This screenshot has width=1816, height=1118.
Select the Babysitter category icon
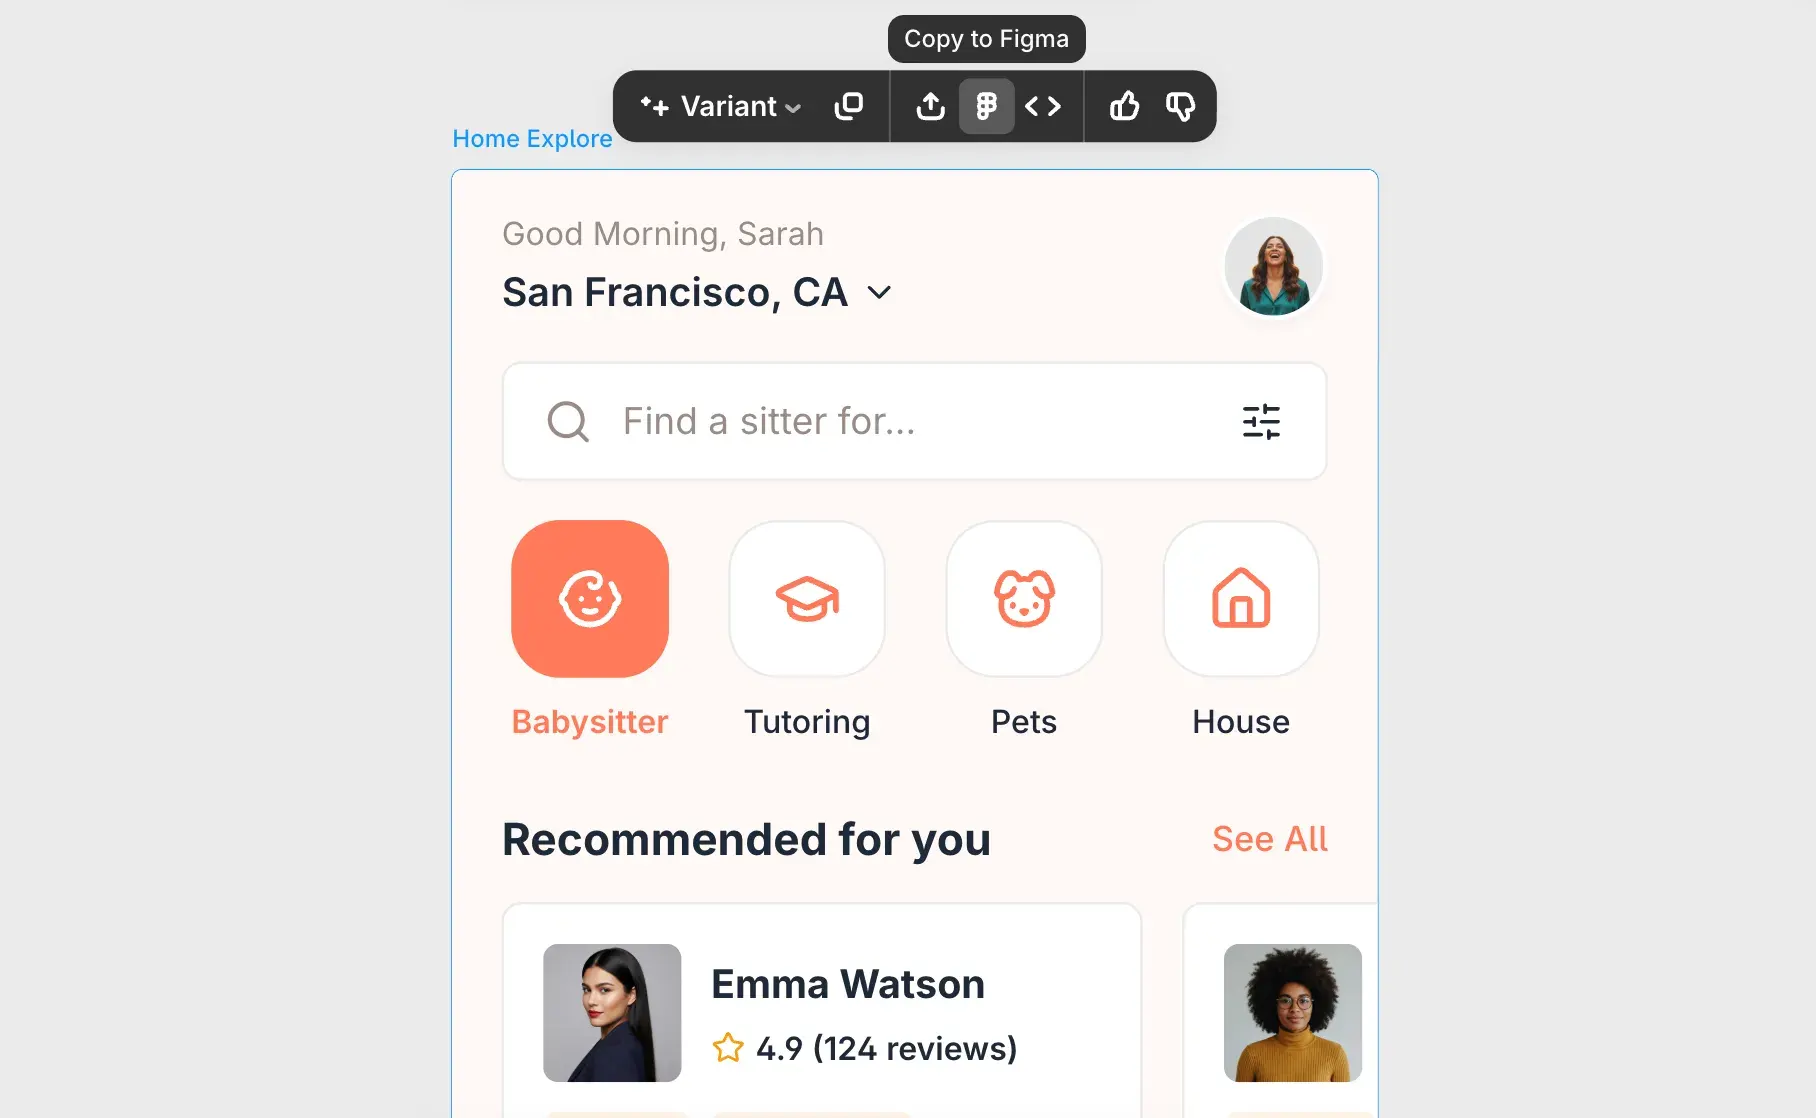click(590, 598)
